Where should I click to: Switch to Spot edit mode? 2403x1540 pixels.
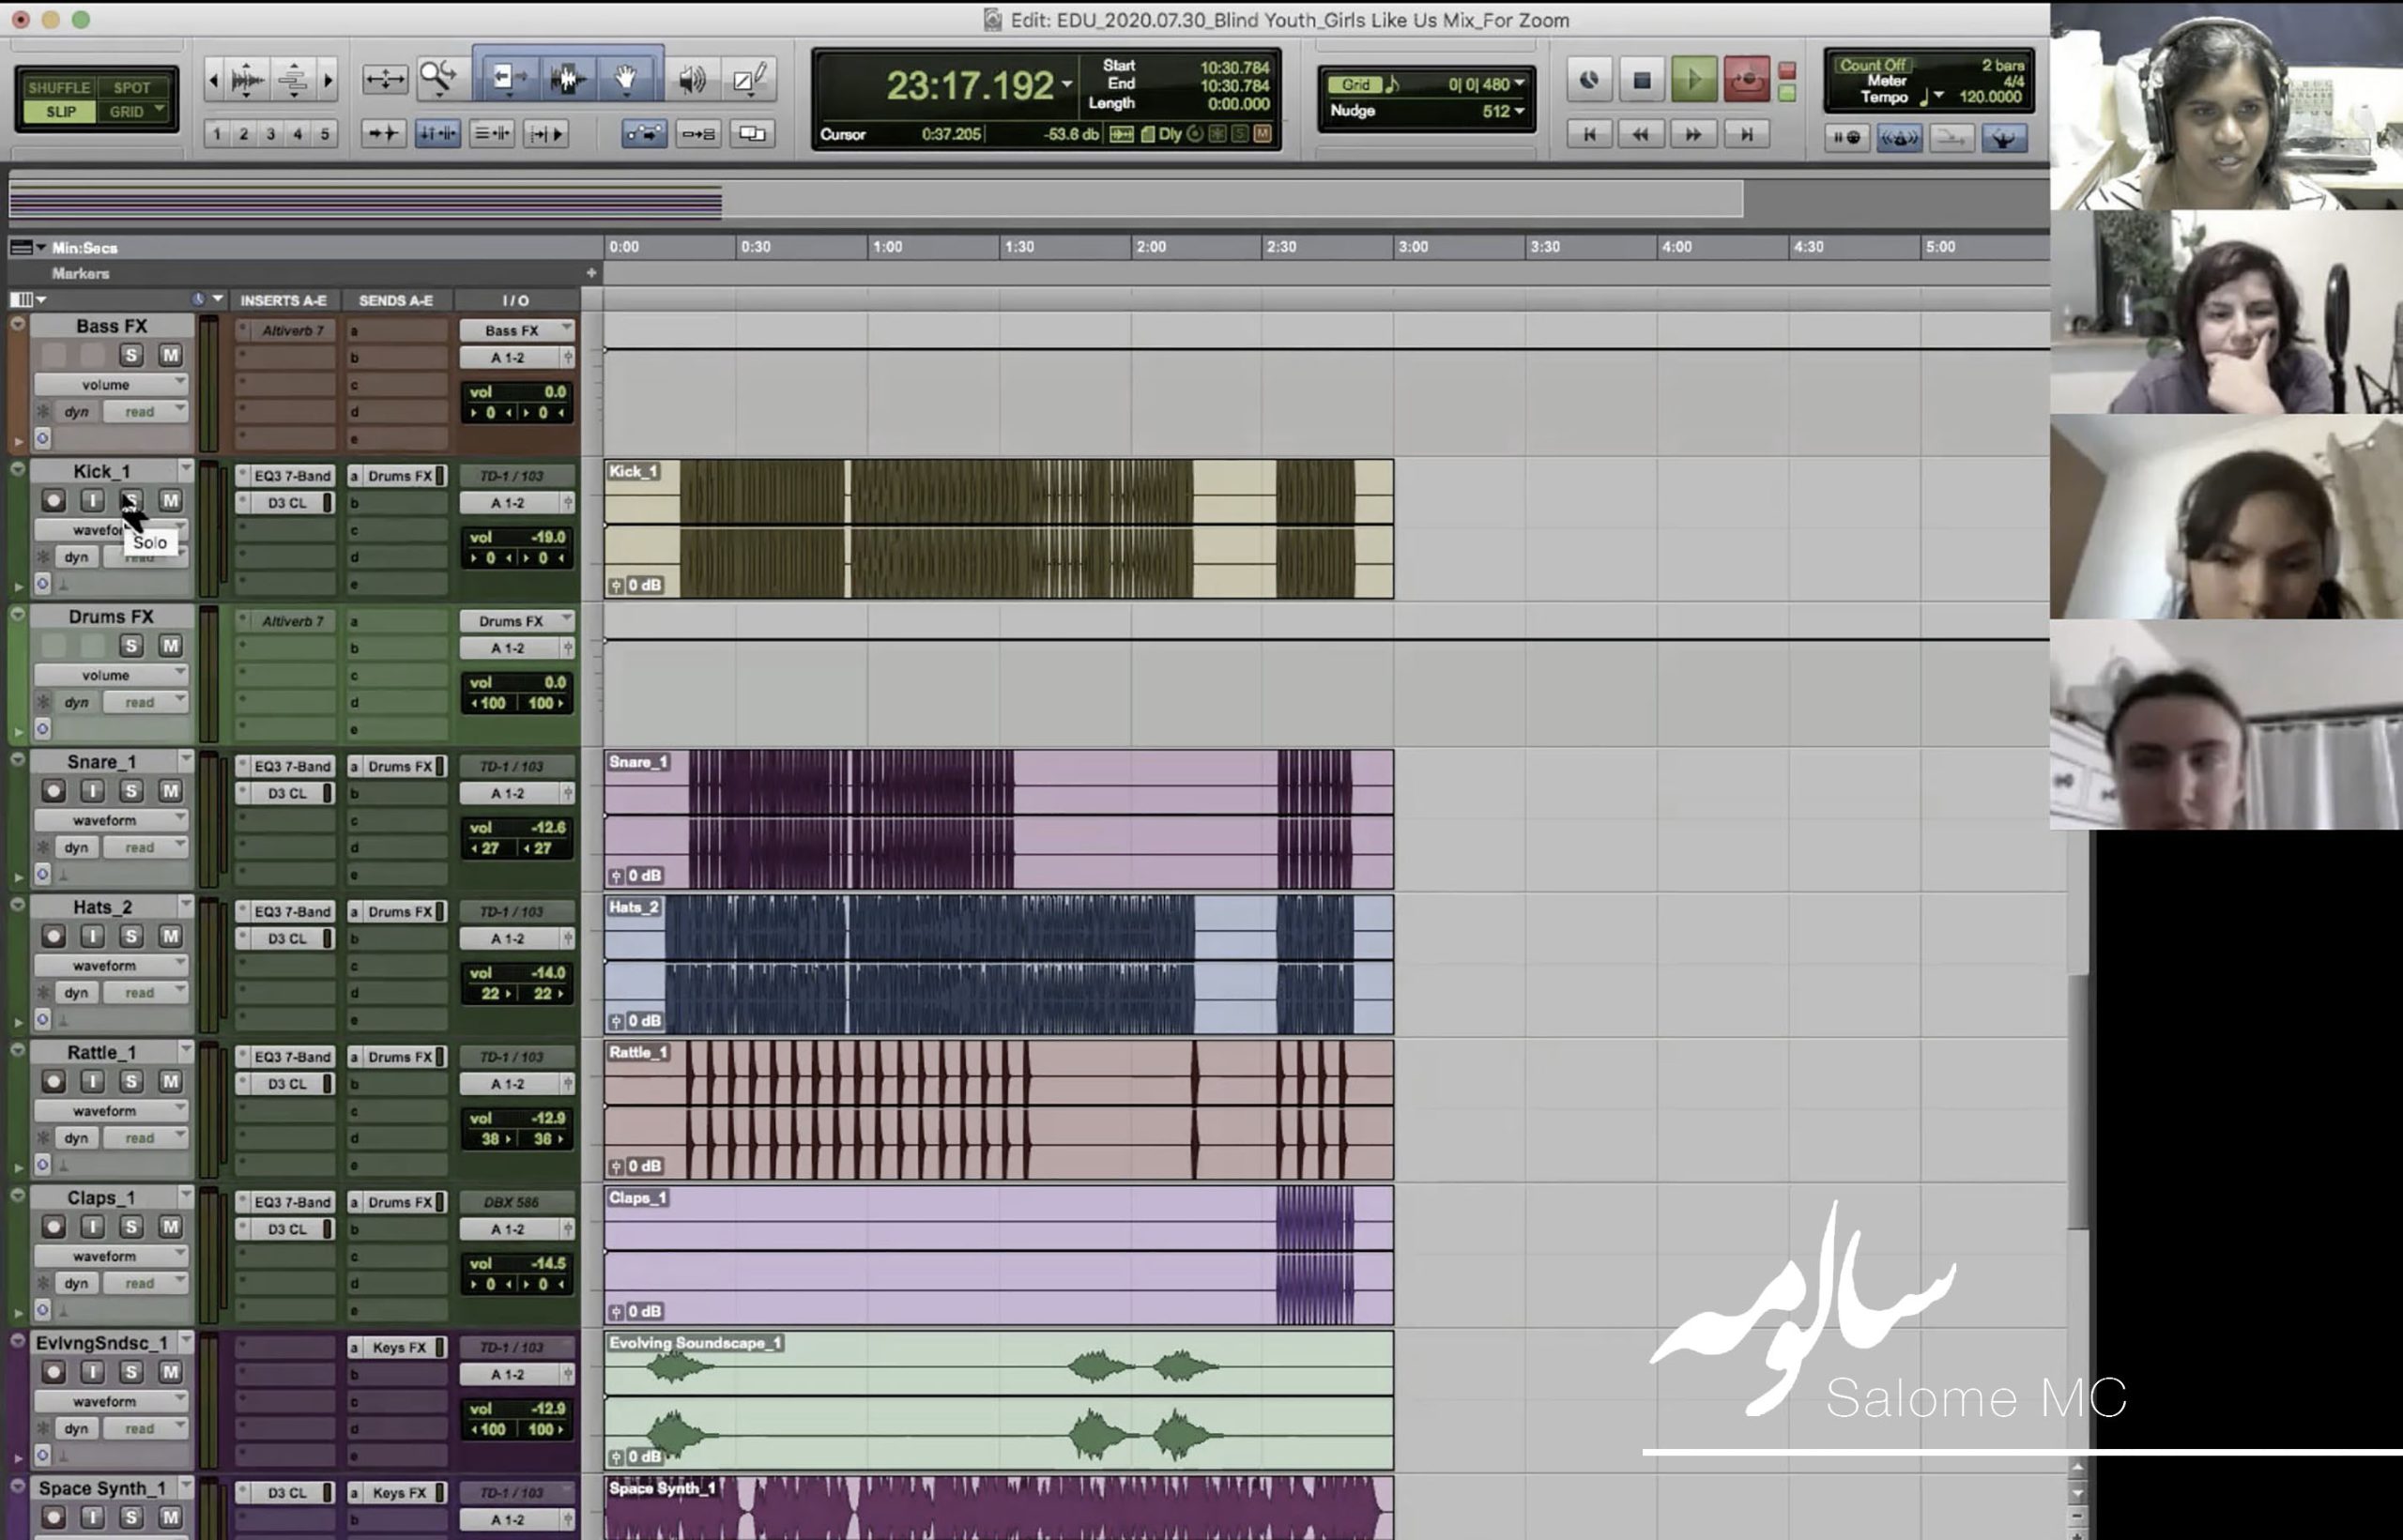click(x=132, y=87)
